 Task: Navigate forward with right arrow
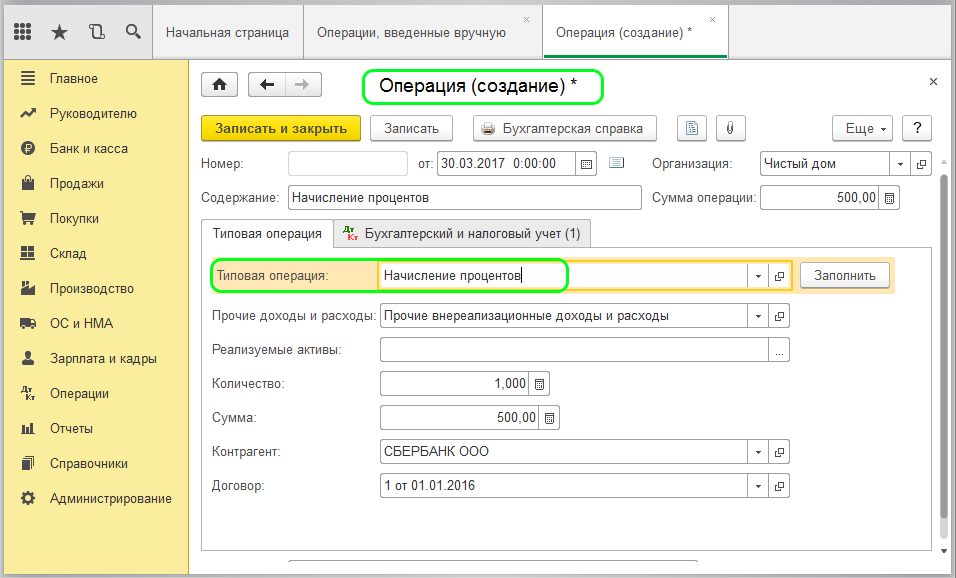302,85
